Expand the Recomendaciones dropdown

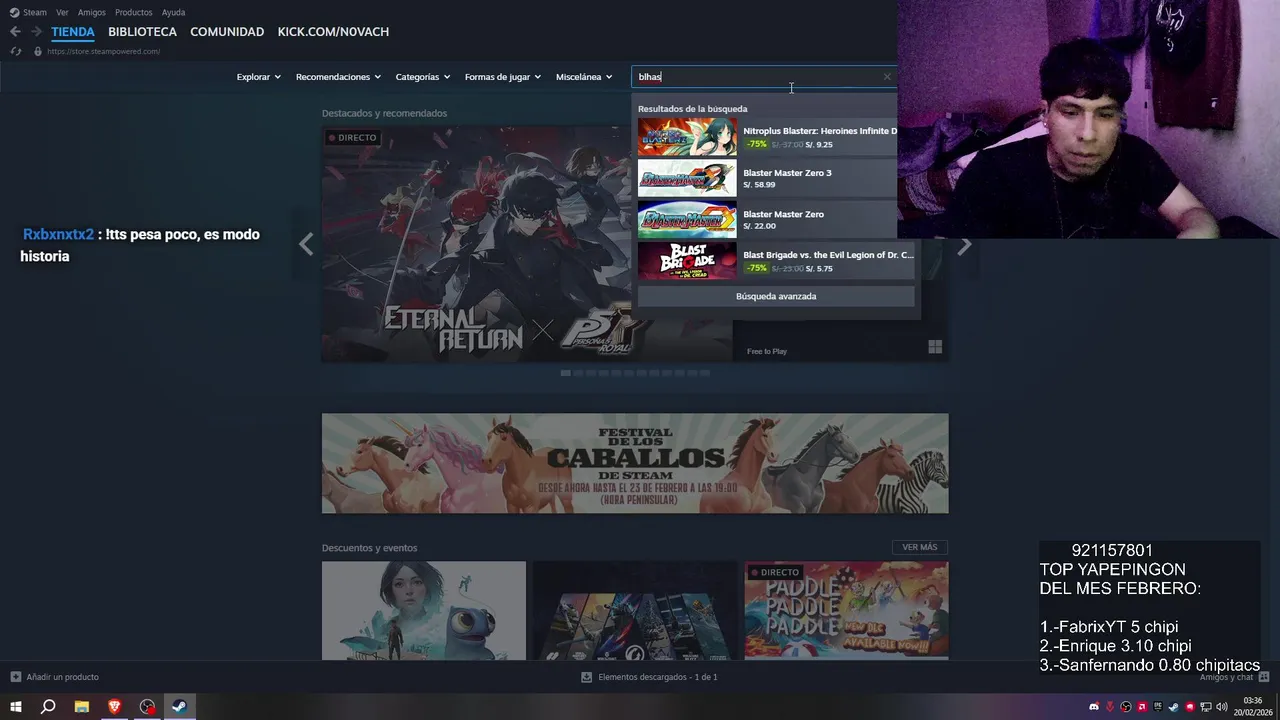(x=338, y=77)
